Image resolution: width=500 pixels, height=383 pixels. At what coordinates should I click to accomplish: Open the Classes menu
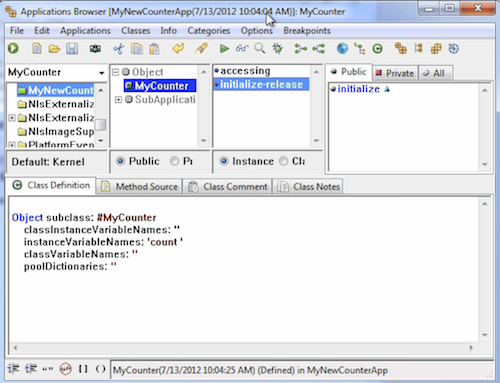135,31
